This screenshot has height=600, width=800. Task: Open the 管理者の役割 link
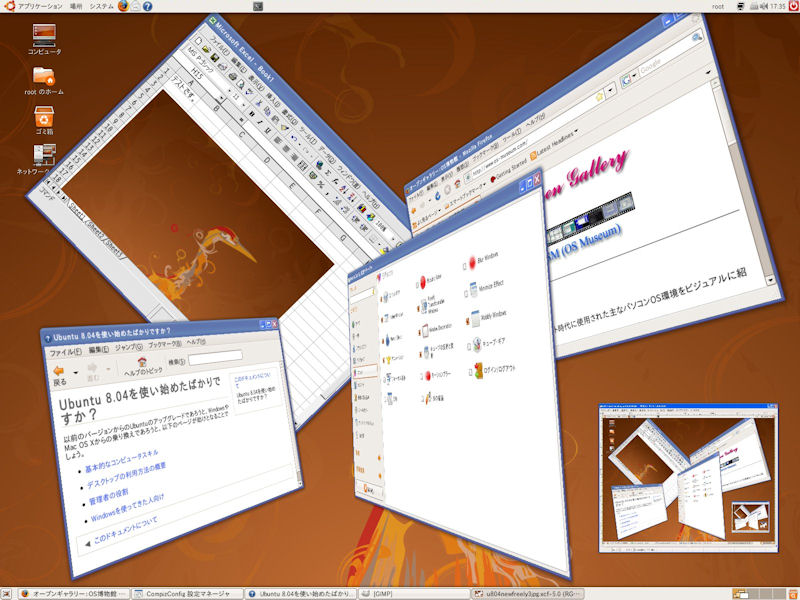[x=108, y=497]
